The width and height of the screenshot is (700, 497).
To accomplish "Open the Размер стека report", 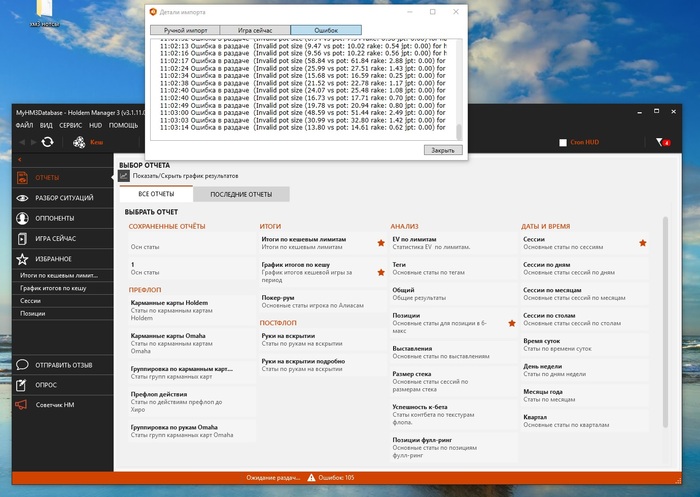I will 454,381.
